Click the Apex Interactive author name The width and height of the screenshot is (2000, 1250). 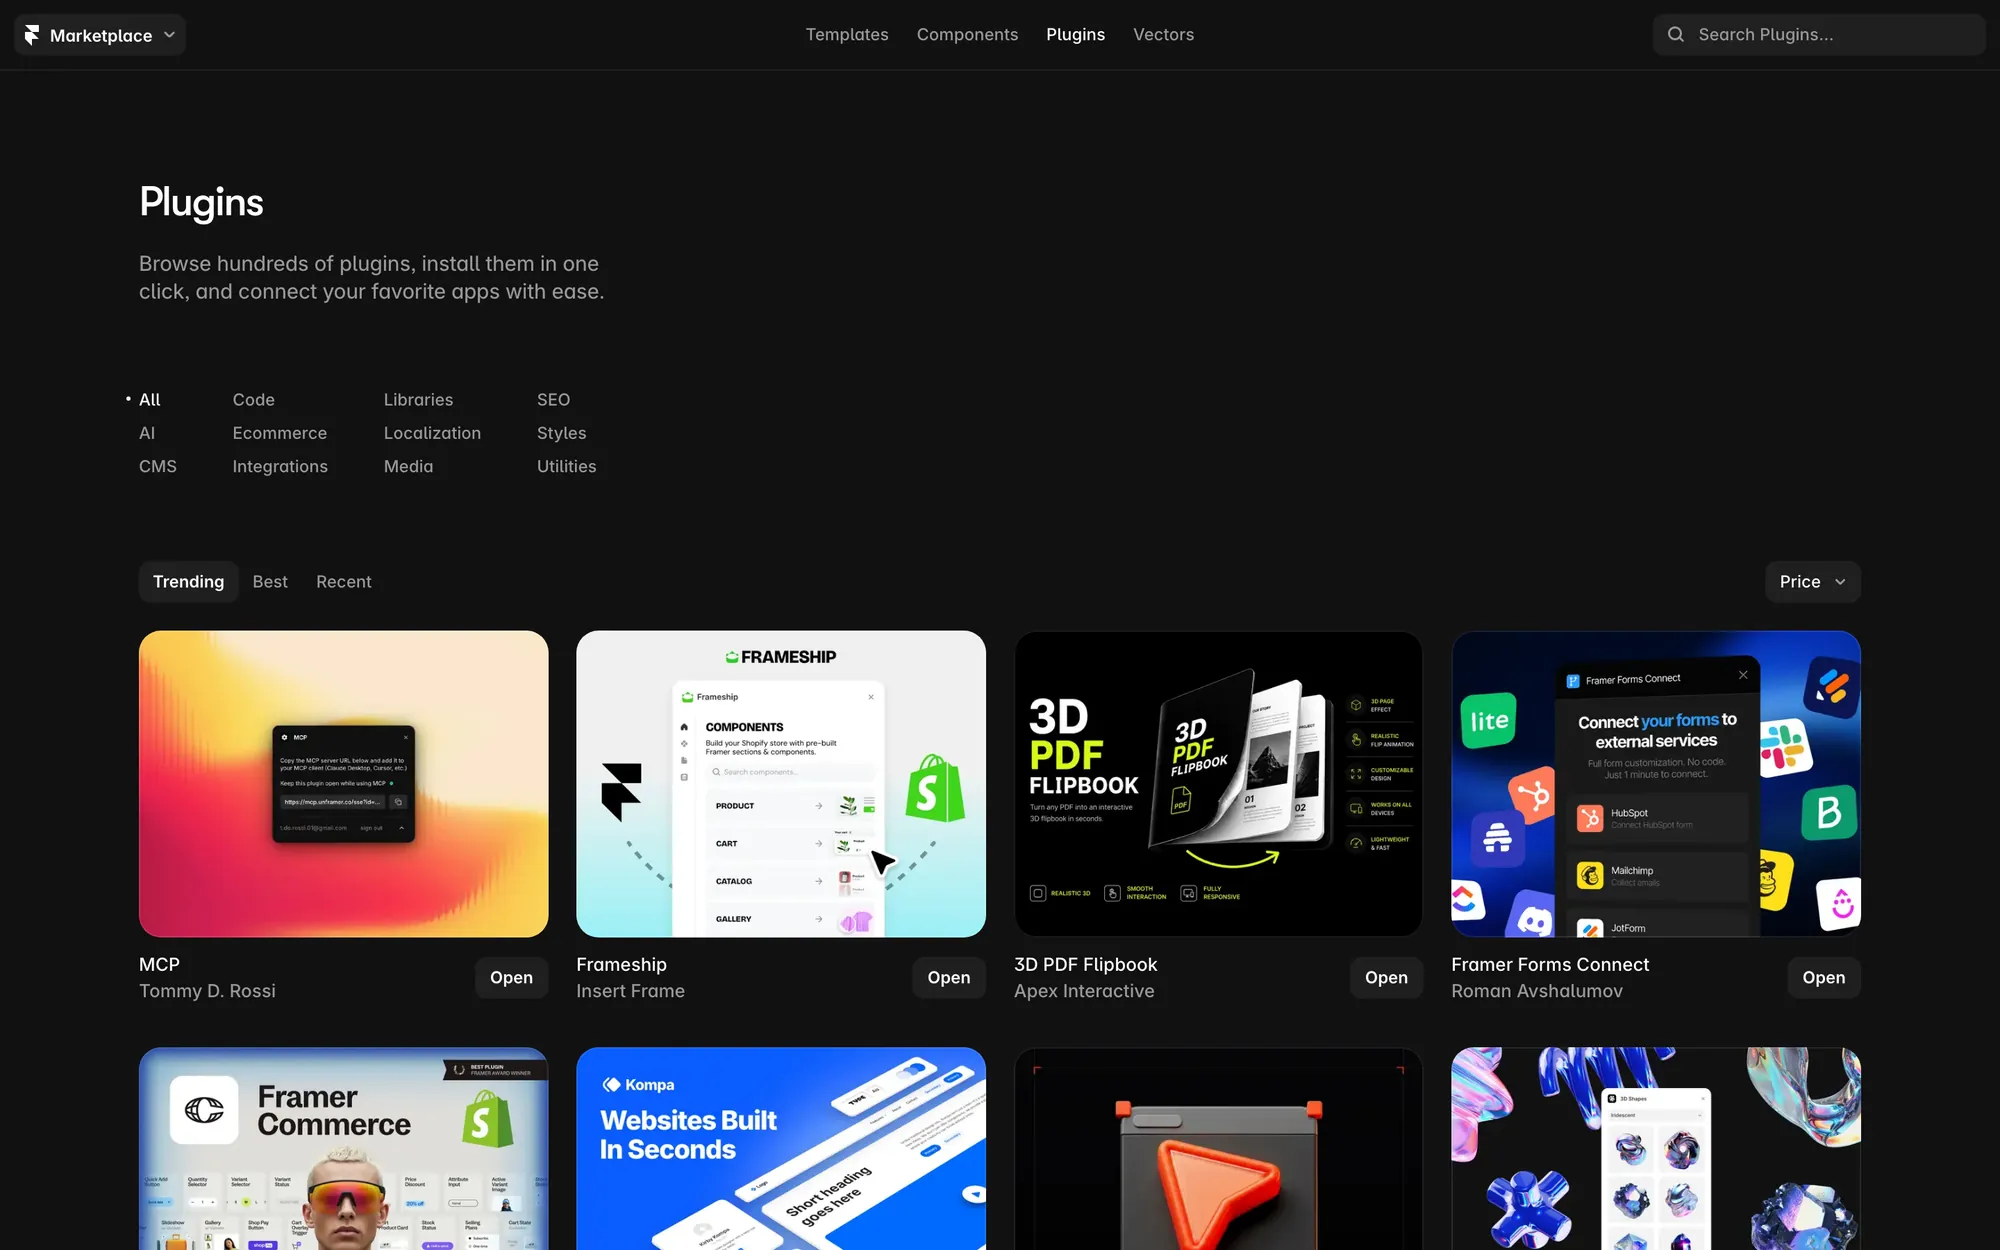click(1084, 991)
